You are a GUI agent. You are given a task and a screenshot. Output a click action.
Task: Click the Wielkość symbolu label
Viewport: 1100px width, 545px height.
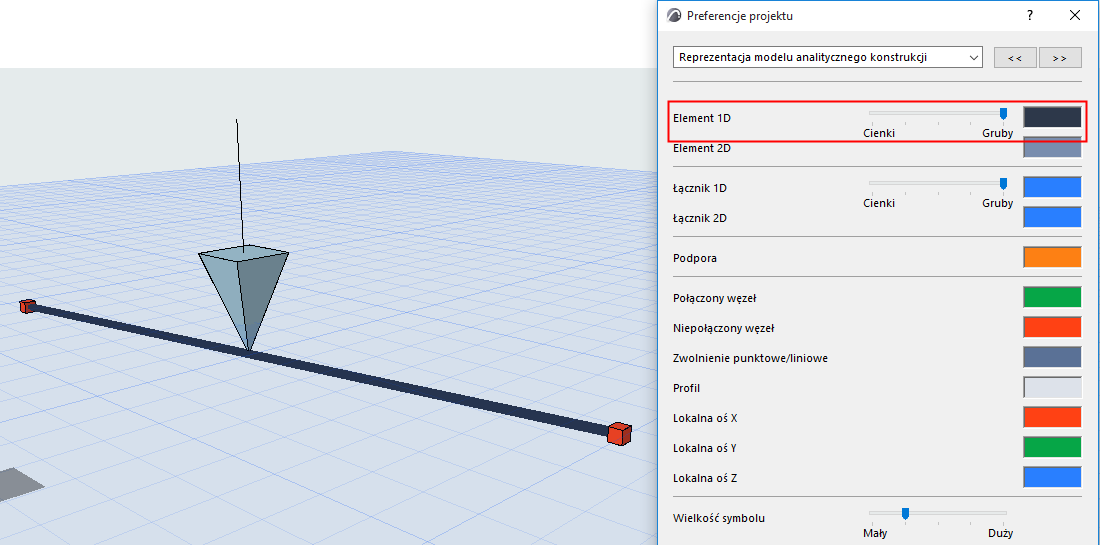tap(718, 518)
